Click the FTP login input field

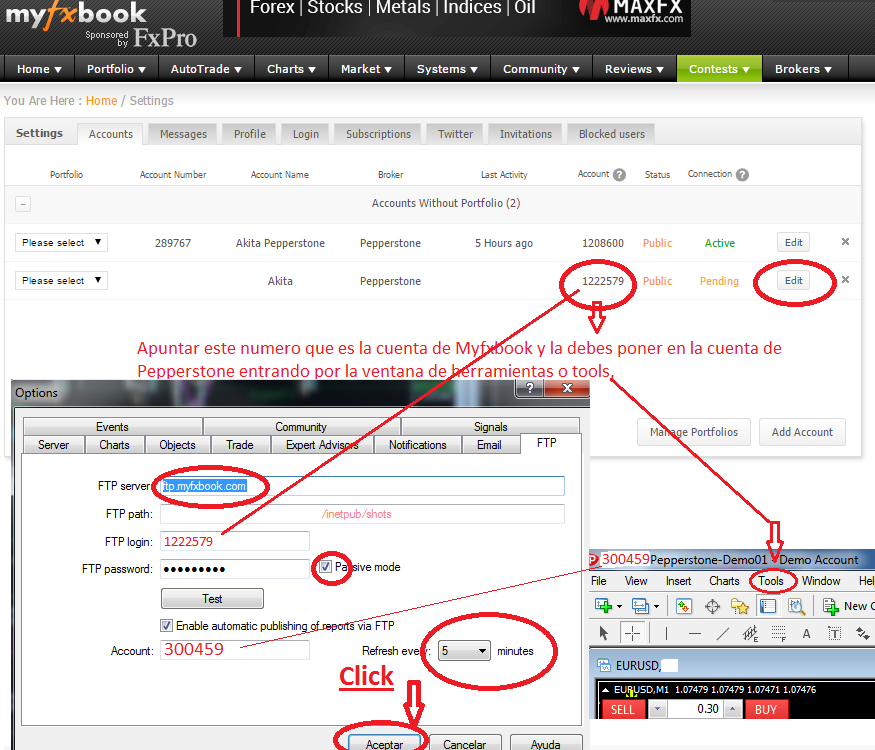234,541
